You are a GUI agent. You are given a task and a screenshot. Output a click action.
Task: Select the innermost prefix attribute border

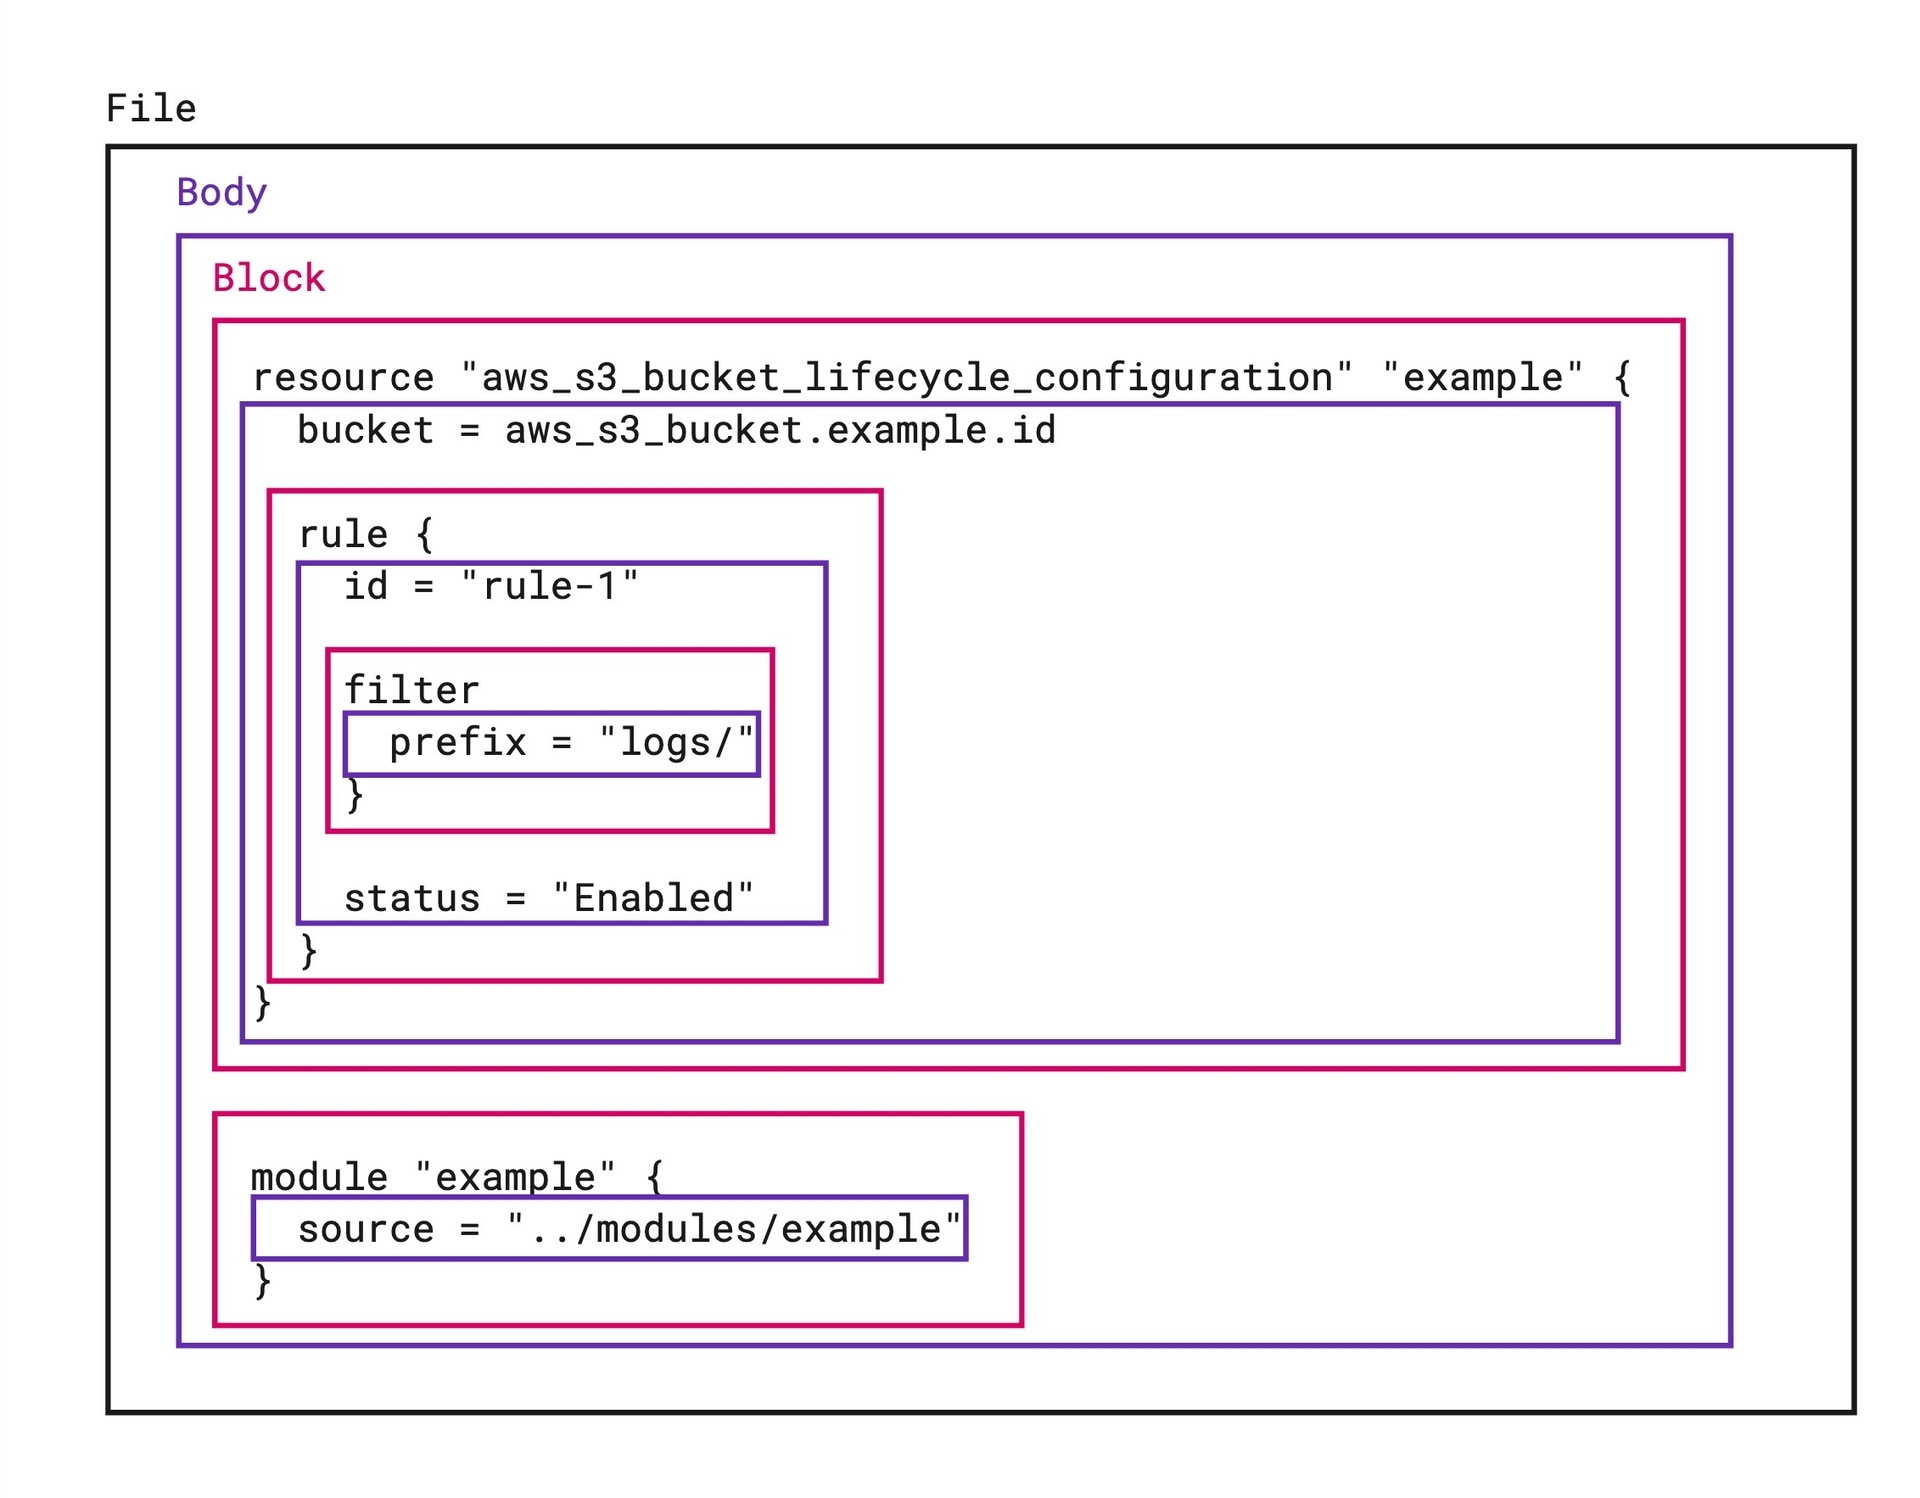553,714
